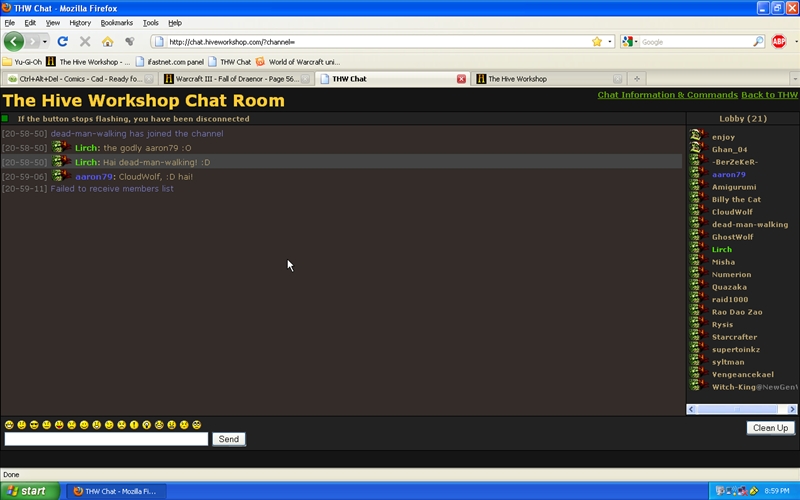The height and width of the screenshot is (500, 800).
Task: Open the list-all-tabs dropdown
Action: [794, 79]
